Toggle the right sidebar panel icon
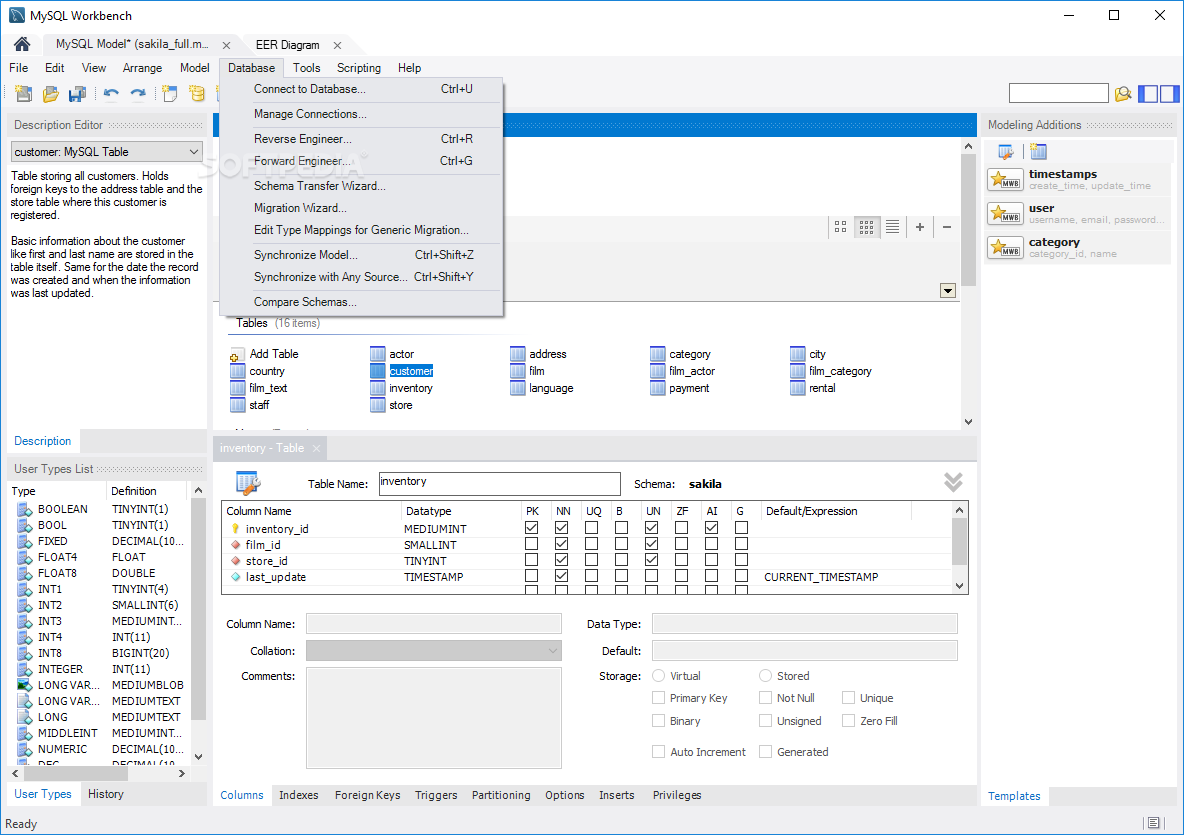Image resolution: width=1184 pixels, height=835 pixels. click(1170, 94)
